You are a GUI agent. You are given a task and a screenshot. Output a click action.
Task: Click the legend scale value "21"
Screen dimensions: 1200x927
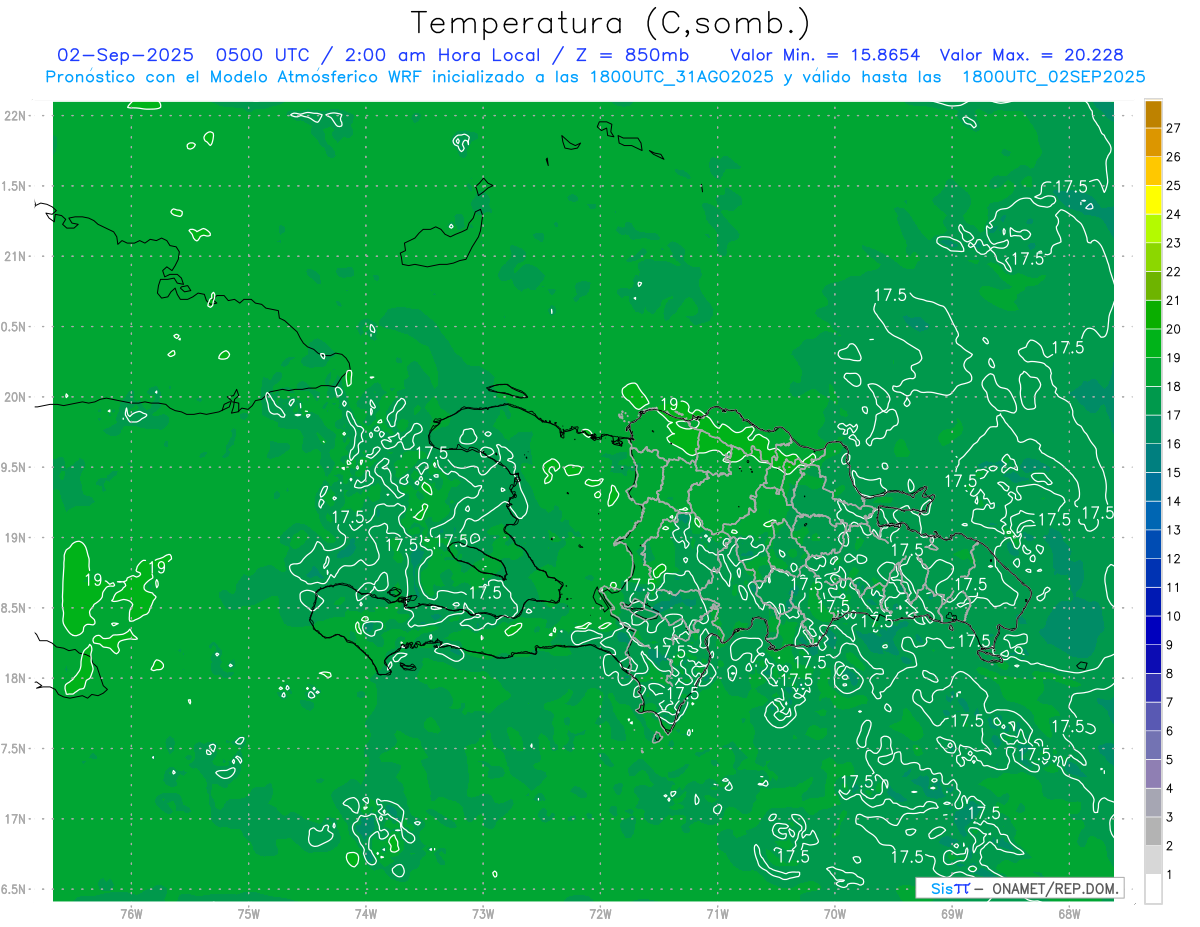click(x=1174, y=300)
